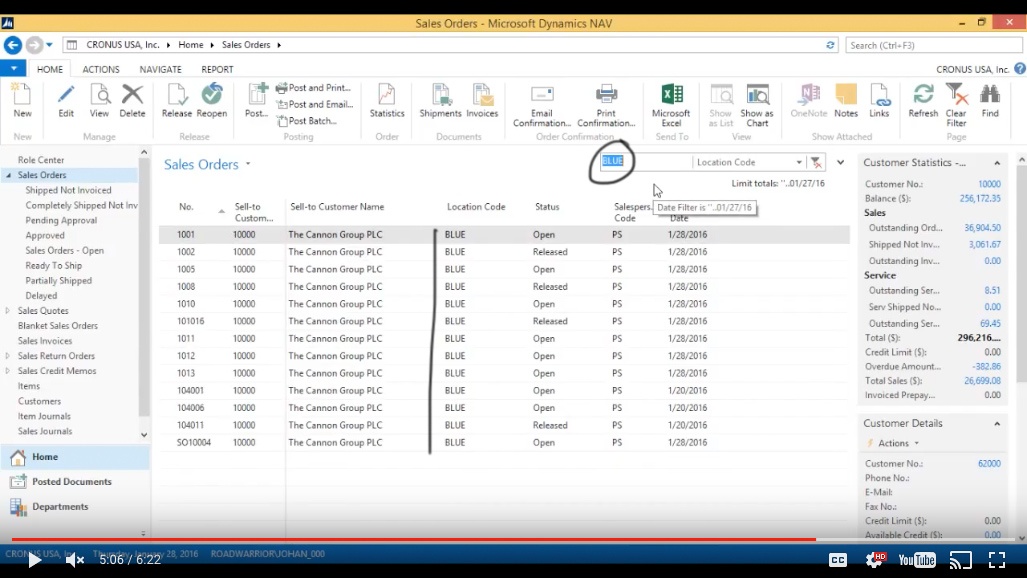The image size is (1027, 578).
Task: Sort by the Location Code column header
Action: tap(476, 206)
